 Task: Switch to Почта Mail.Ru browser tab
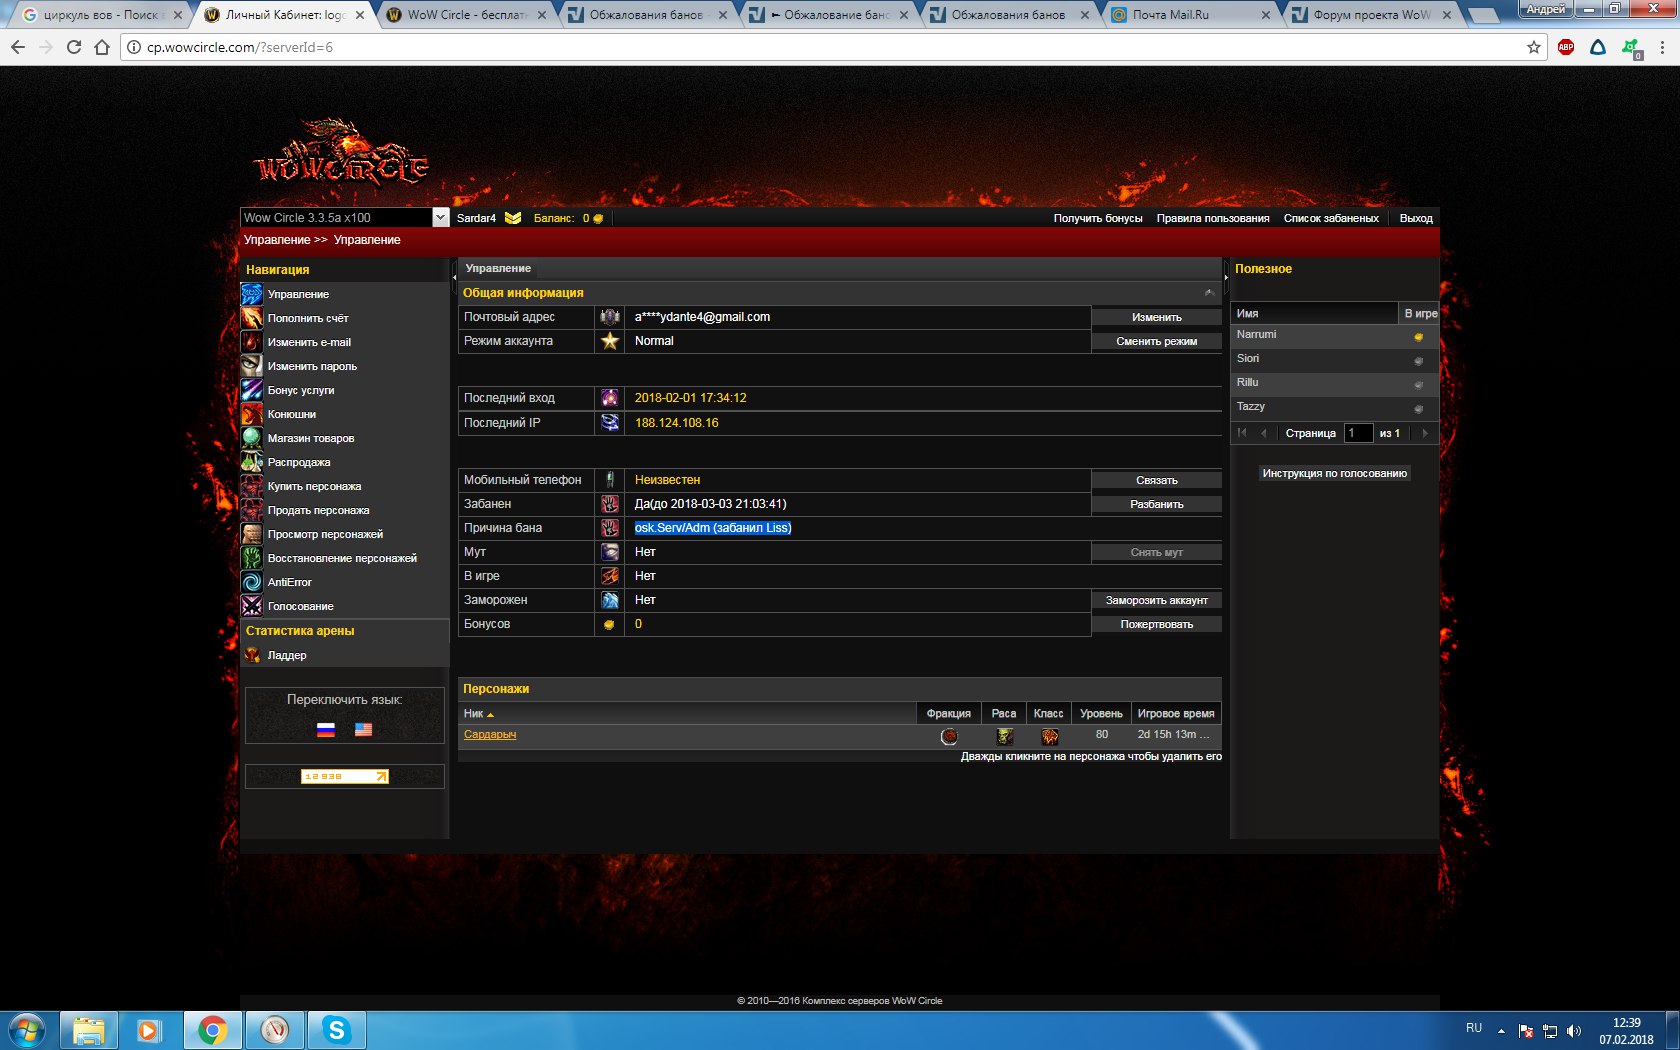point(1190,15)
